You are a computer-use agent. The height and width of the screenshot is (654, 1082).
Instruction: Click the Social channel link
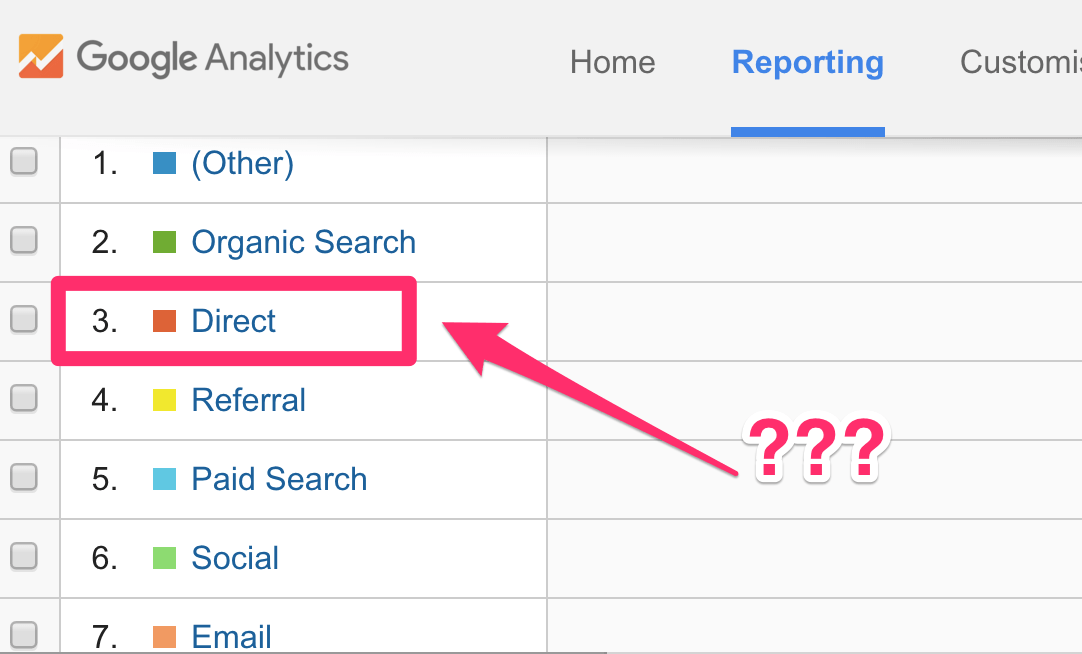click(235, 558)
